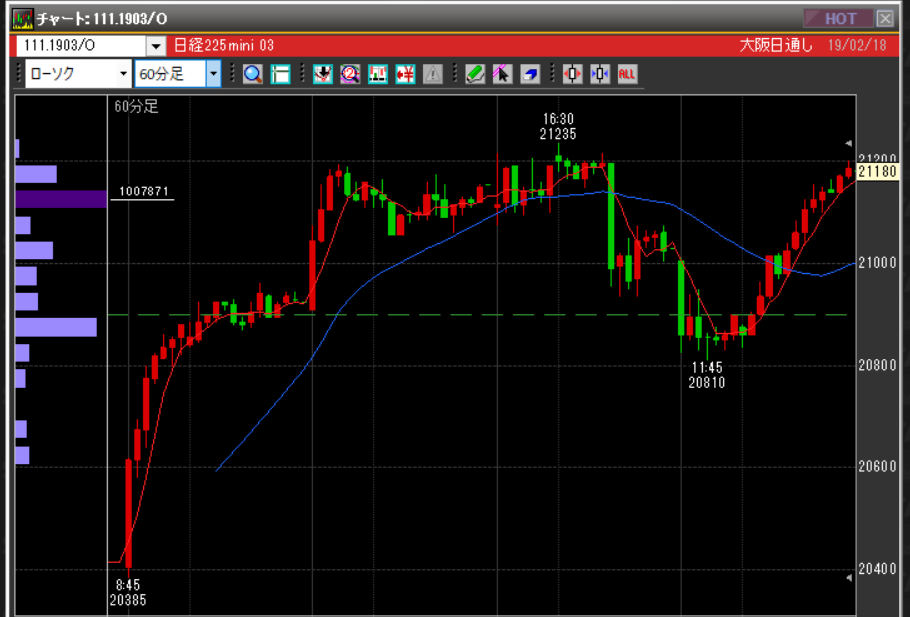
Task: Select the trendline pointer selection tool
Action: pos(503,74)
